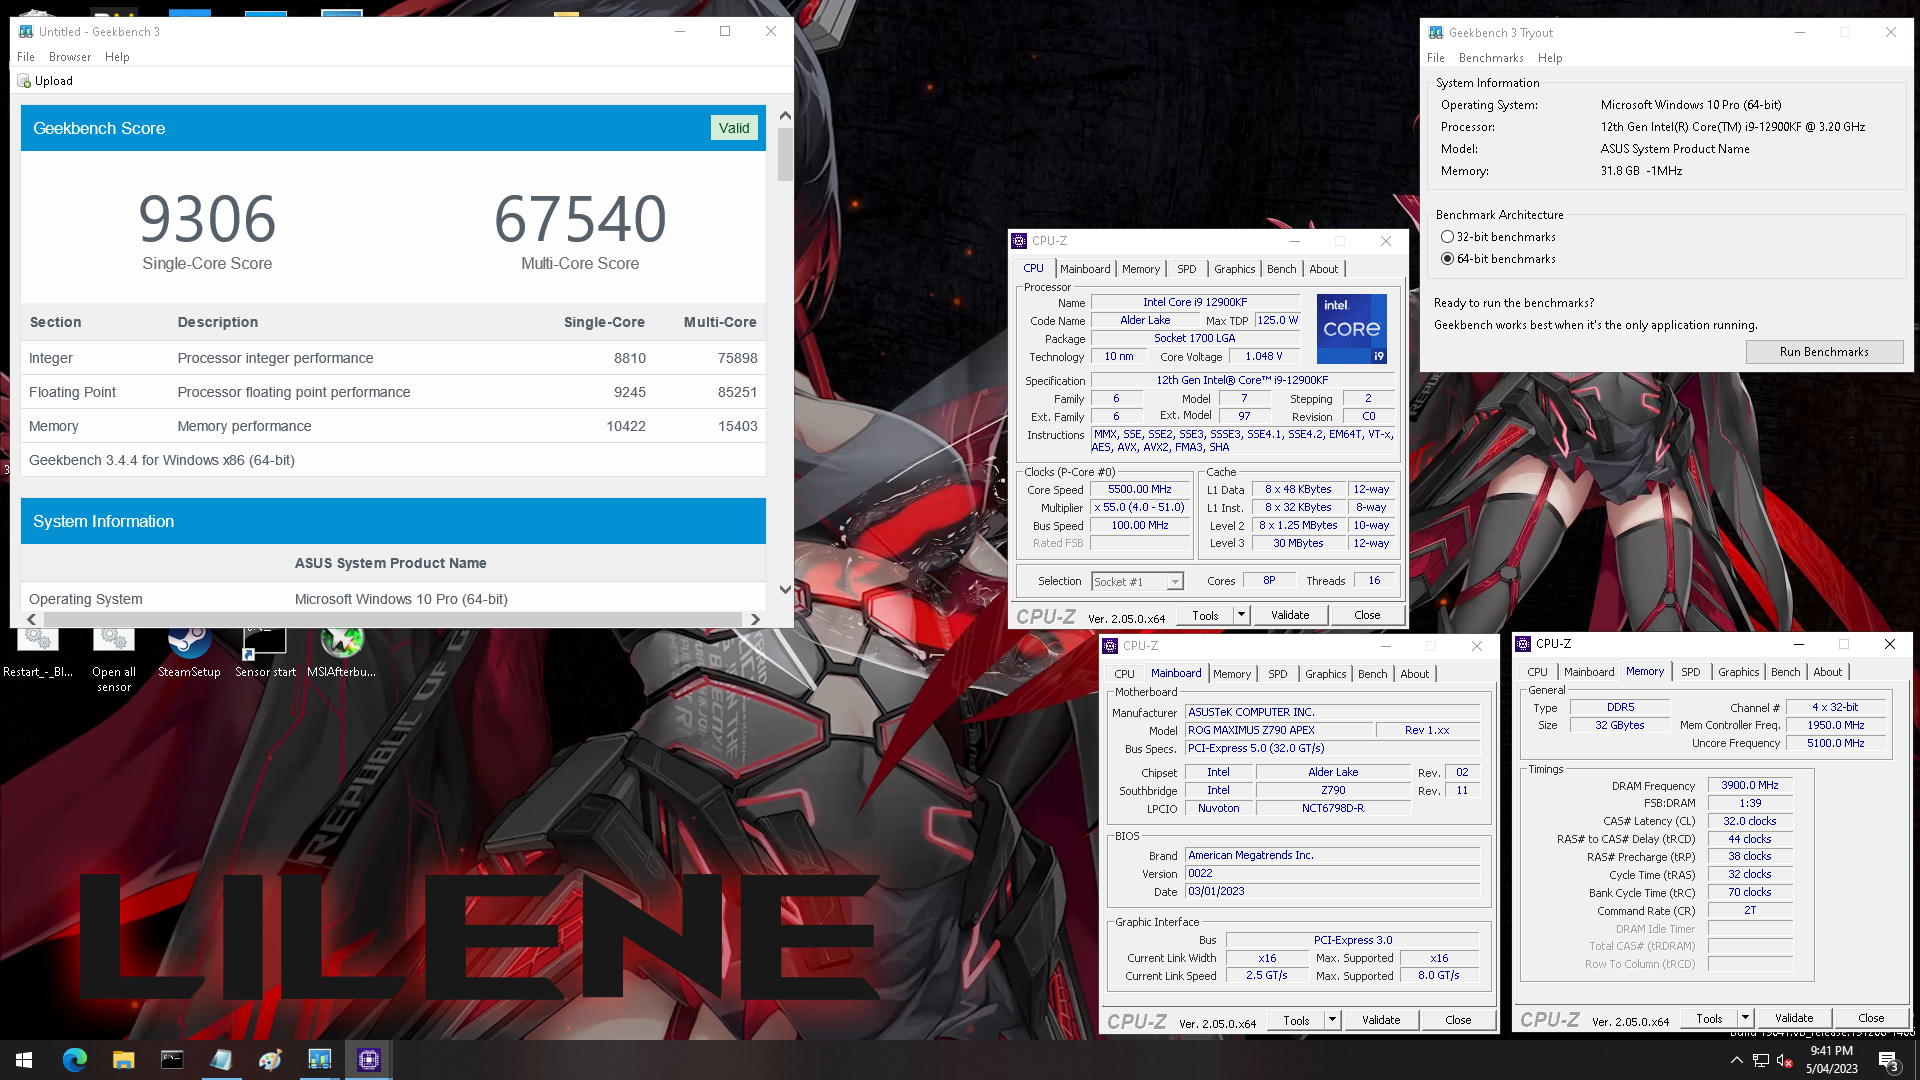
Task: Click the taskbar clock showing 9:41 PM
Action: pos(1831,1060)
